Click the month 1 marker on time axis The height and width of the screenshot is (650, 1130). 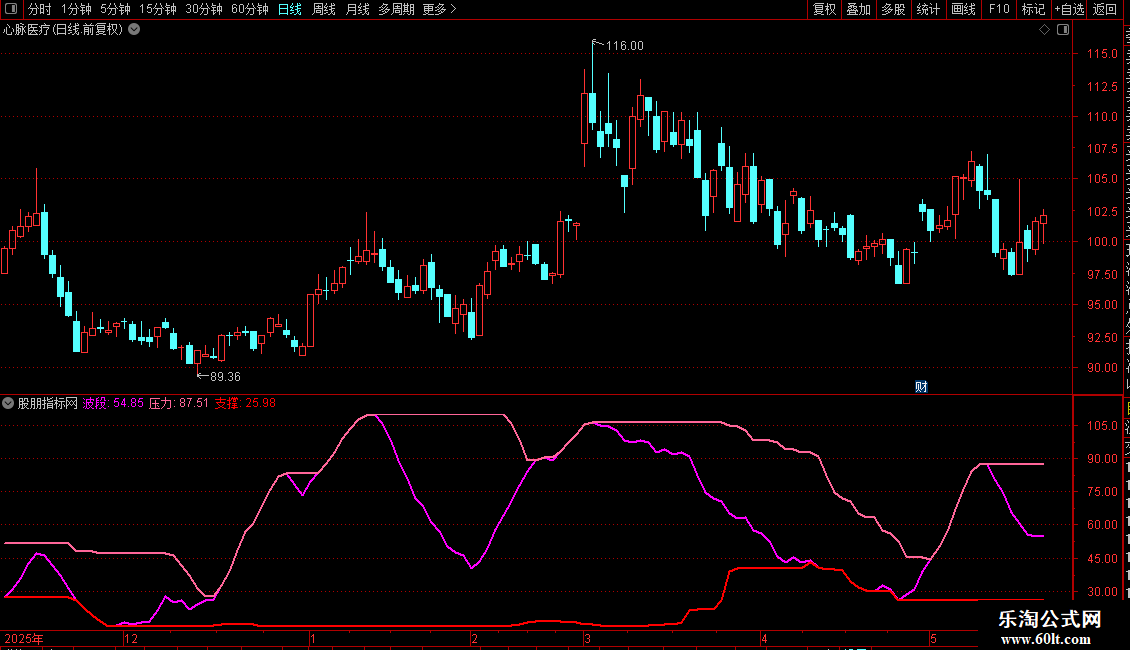click(x=313, y=638)
